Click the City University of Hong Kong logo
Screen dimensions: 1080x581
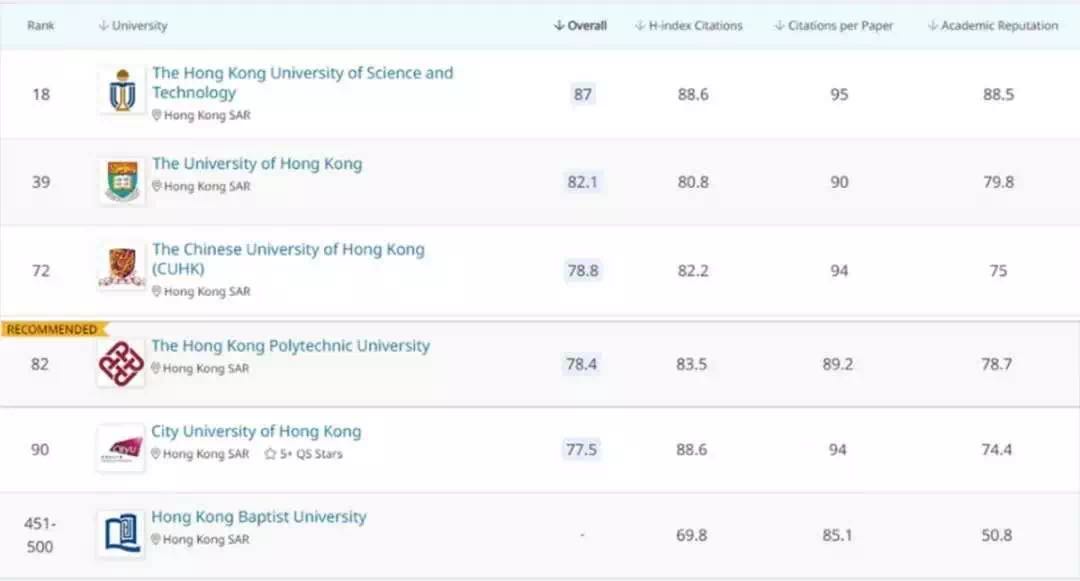tap(121, 448)
